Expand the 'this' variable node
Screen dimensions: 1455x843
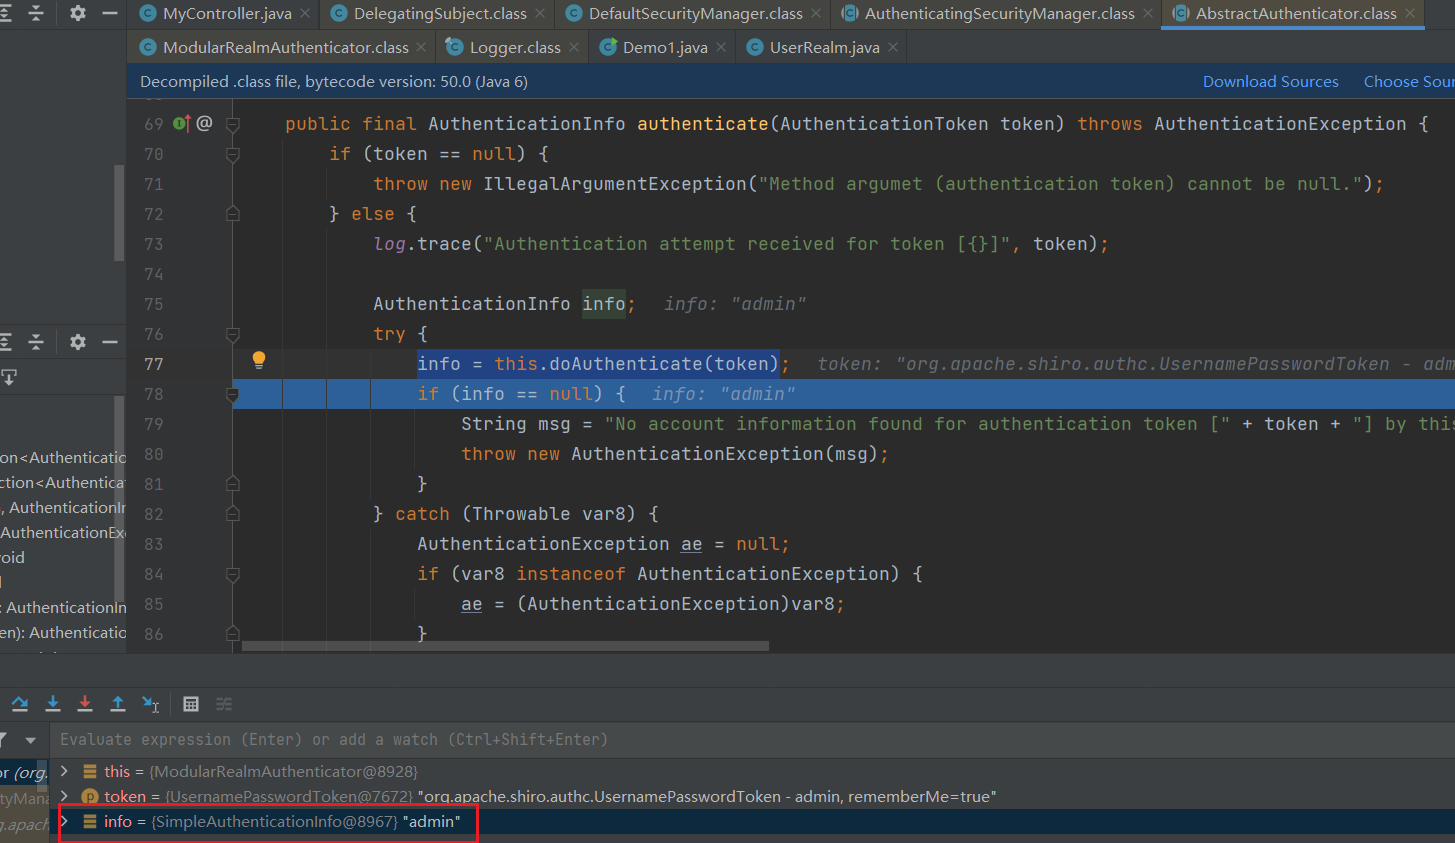click(x=64, y=771)
